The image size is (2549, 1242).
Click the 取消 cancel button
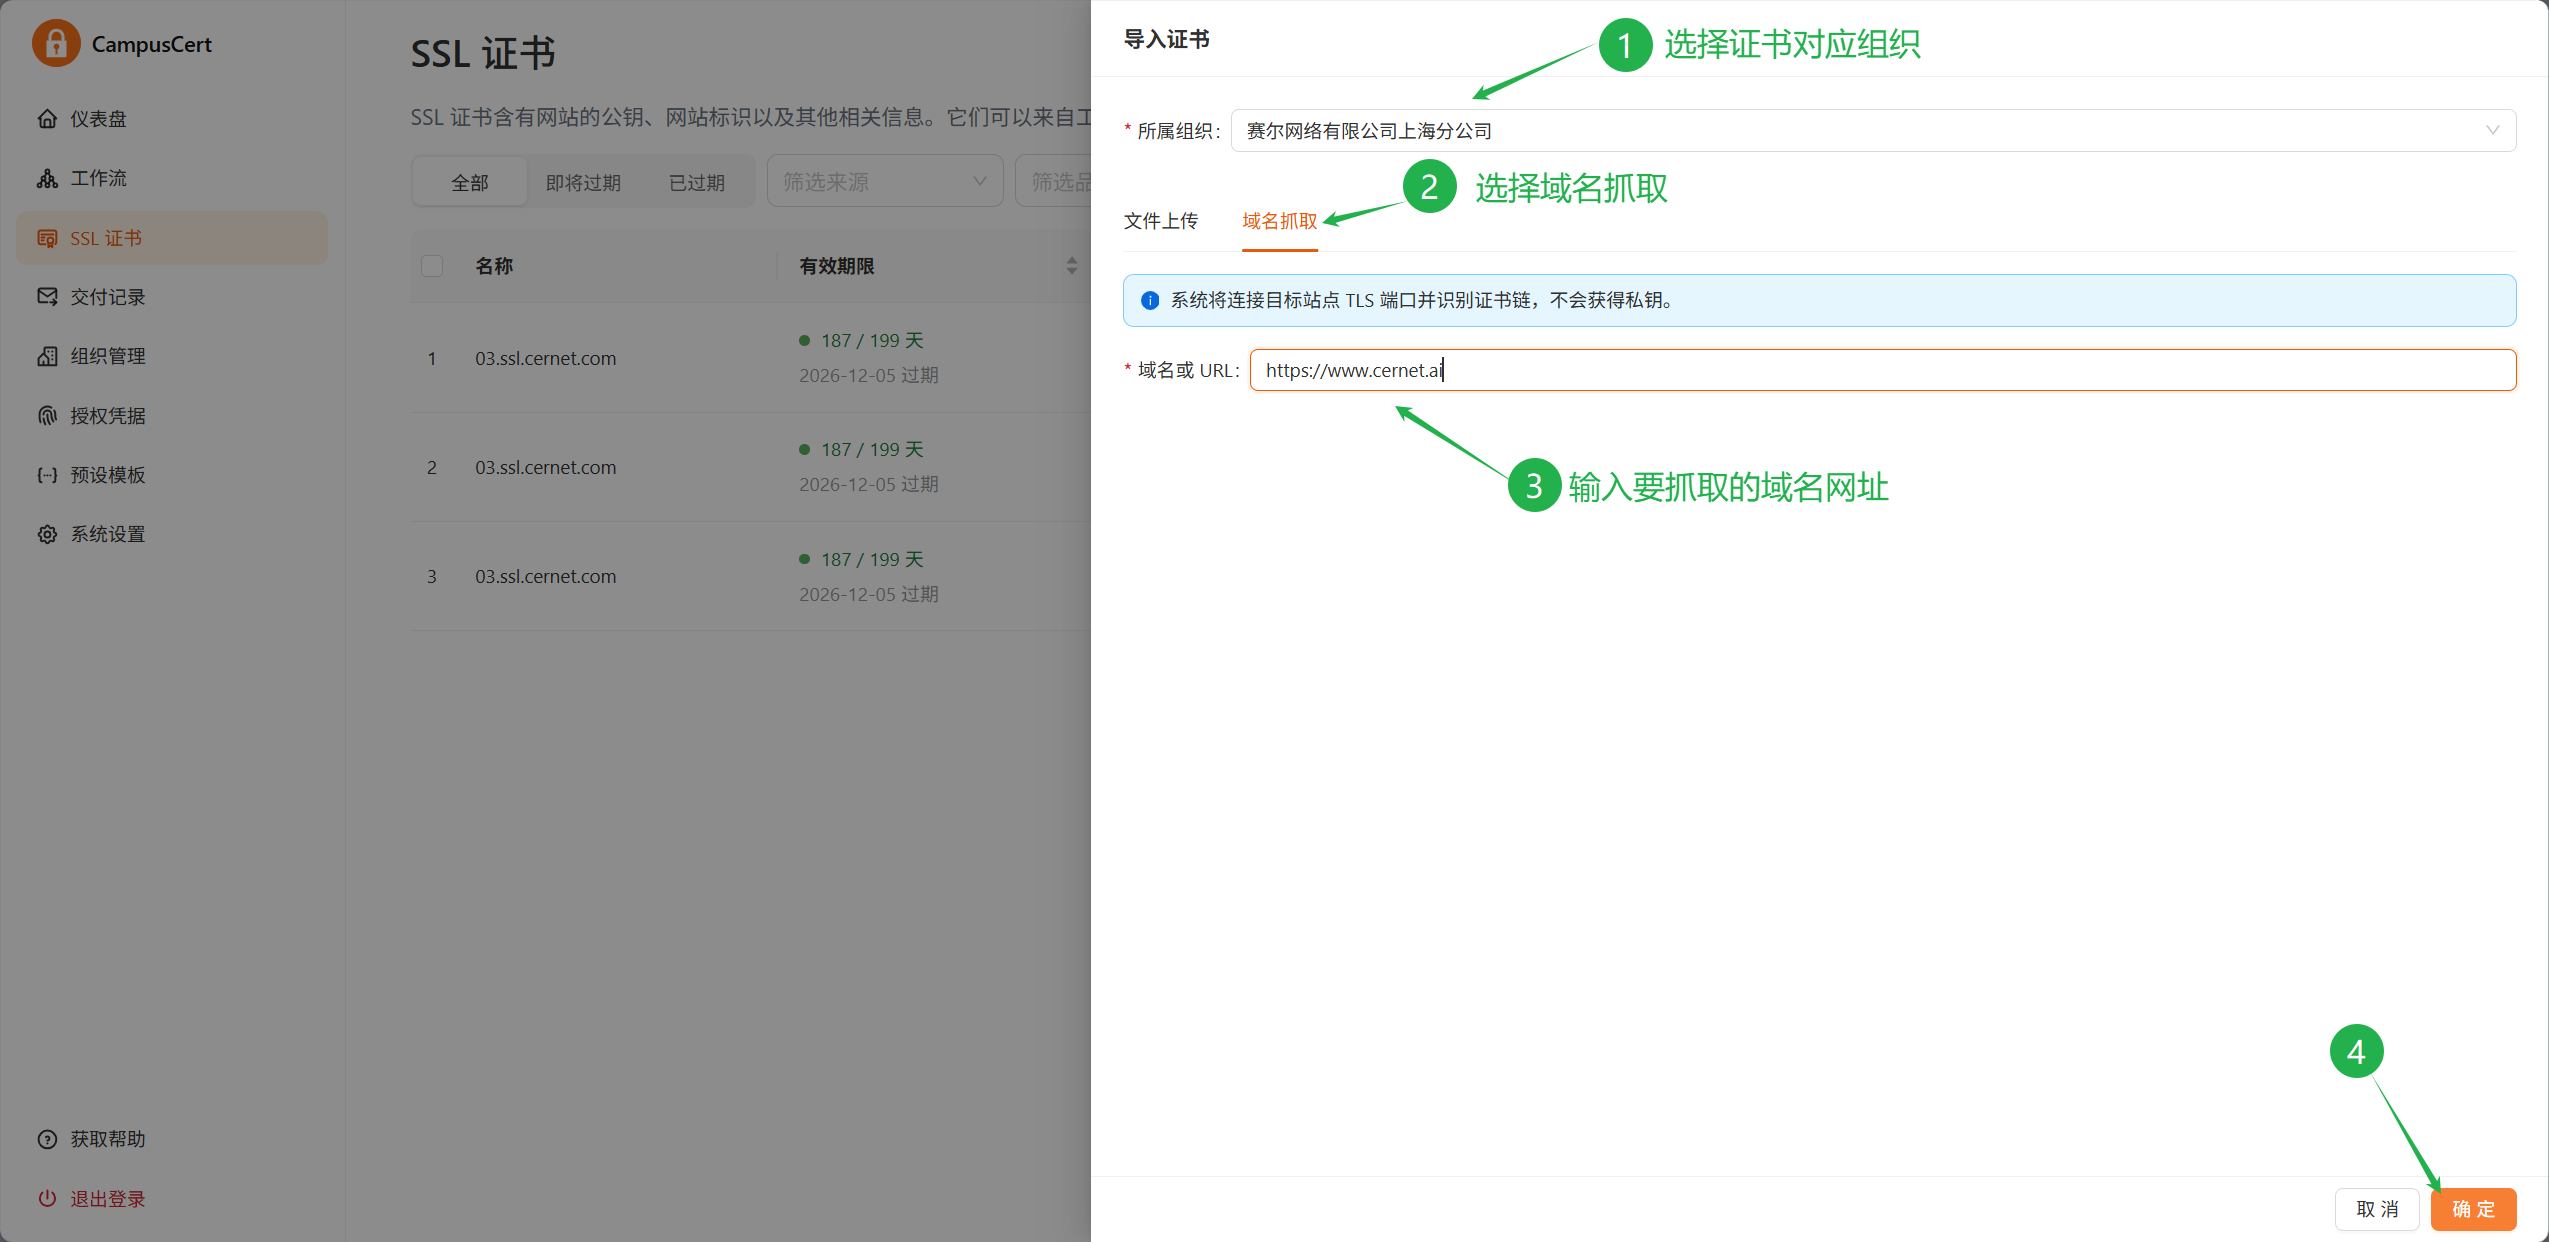point(2377,1209)
